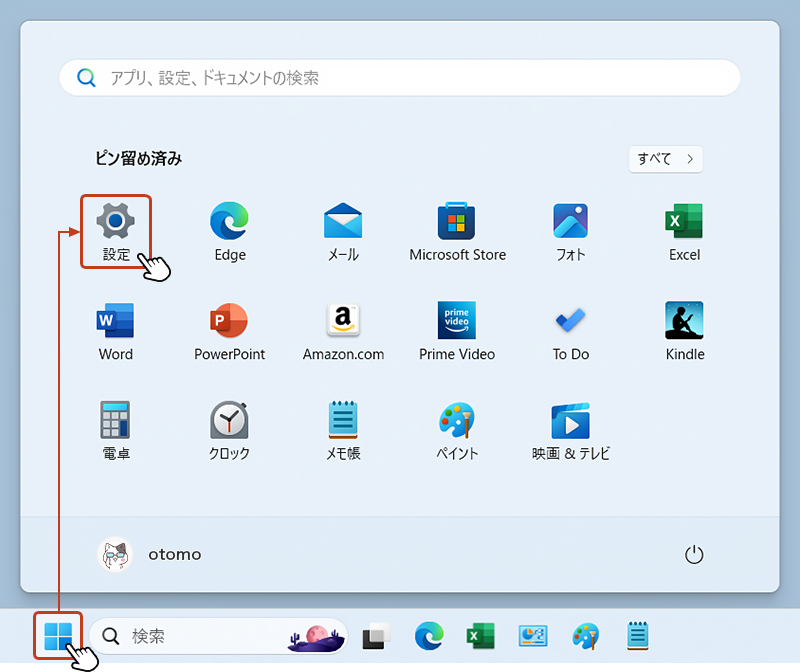Open Excel from pinned apps

pos(684,232)
